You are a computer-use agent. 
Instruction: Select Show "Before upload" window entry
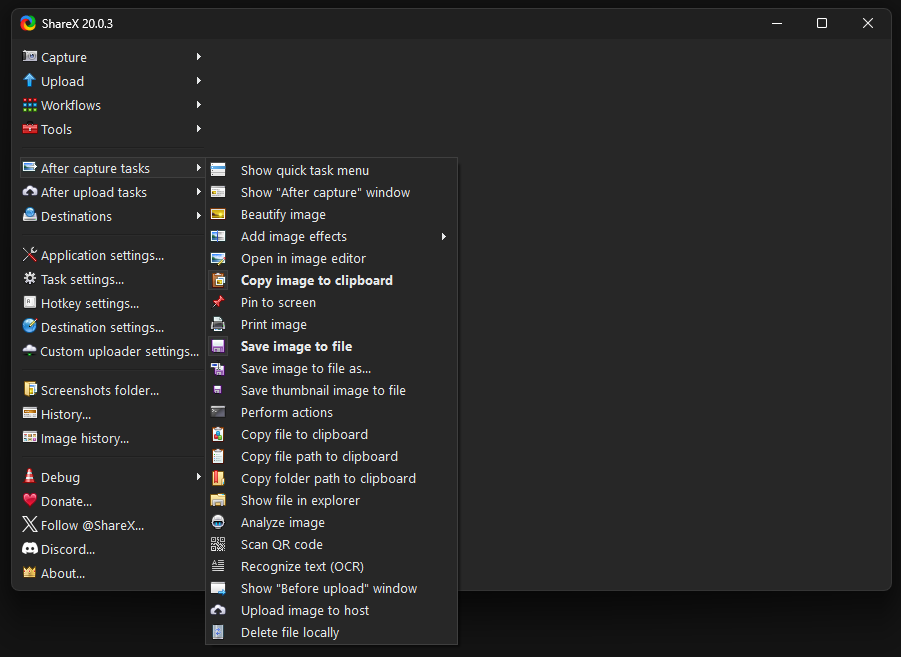[332, 589]
